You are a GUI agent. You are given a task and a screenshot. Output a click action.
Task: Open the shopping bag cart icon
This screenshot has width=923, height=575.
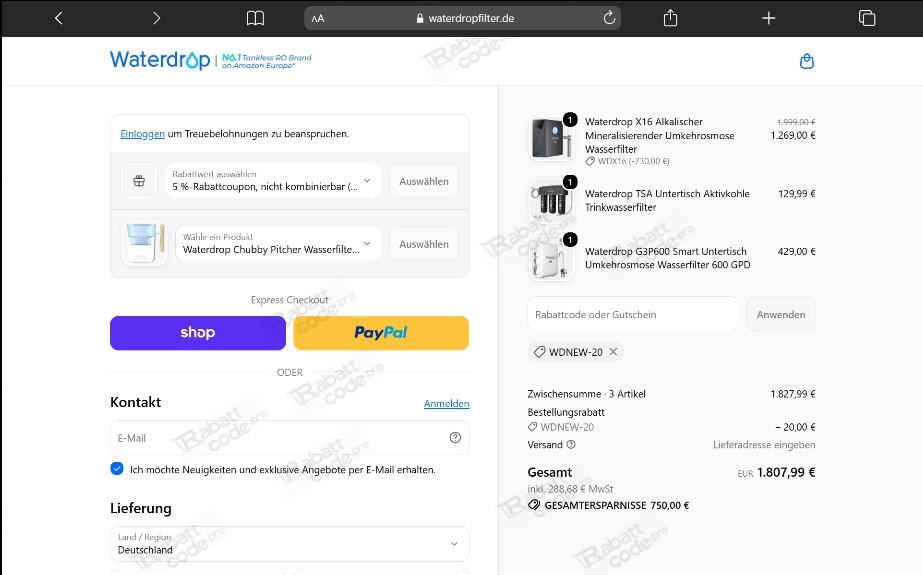click(x=806, y=61)
